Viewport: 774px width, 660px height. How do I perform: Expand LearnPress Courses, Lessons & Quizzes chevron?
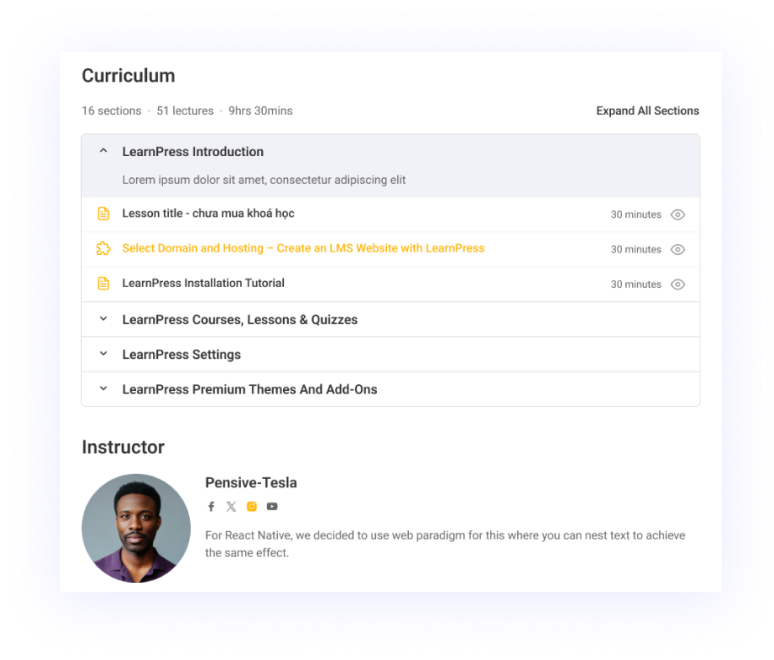coord(103,319)
